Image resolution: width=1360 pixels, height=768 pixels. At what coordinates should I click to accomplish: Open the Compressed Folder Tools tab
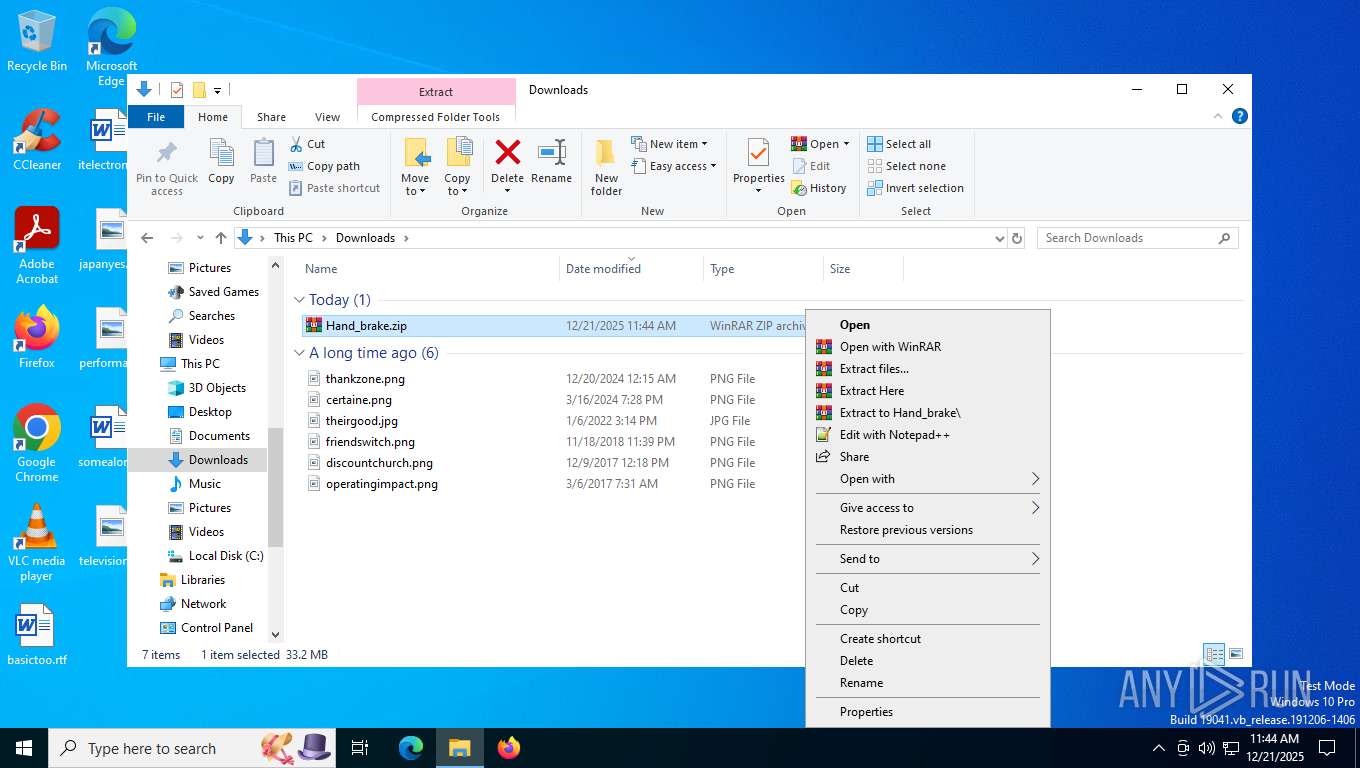coord(436,117)
